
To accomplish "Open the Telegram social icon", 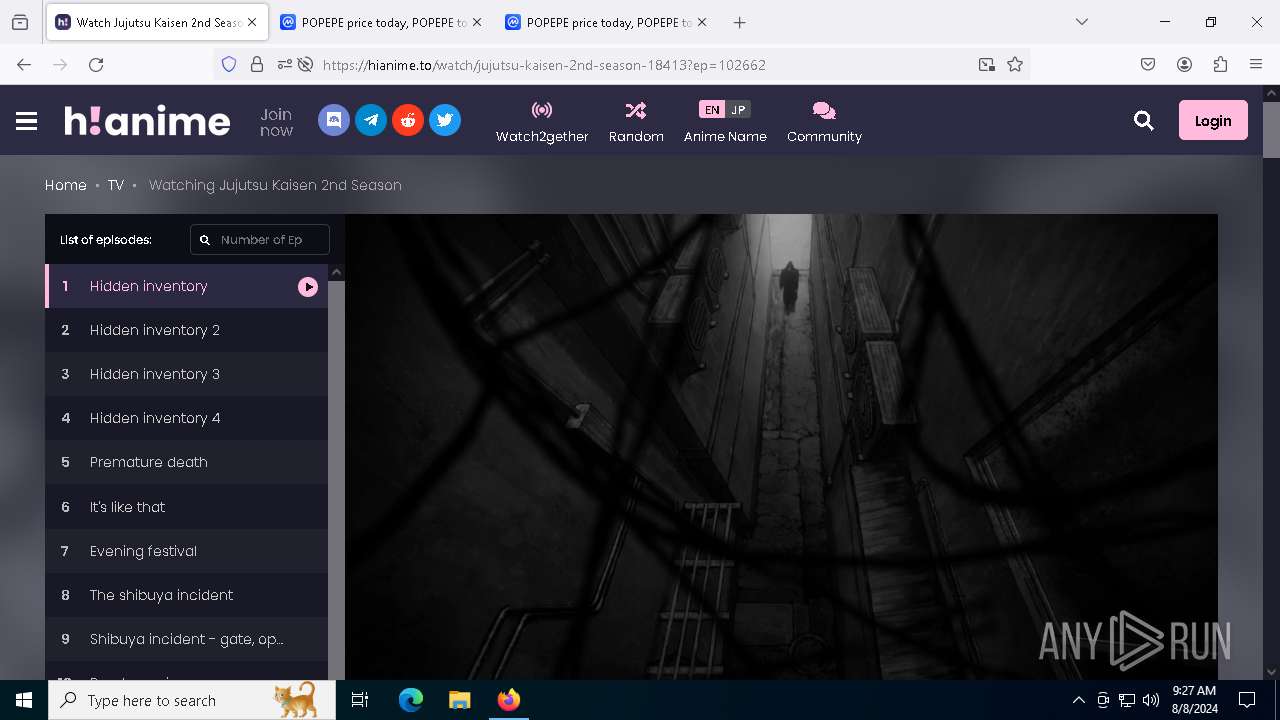I will pyautogui.click(x=371, y=120).
